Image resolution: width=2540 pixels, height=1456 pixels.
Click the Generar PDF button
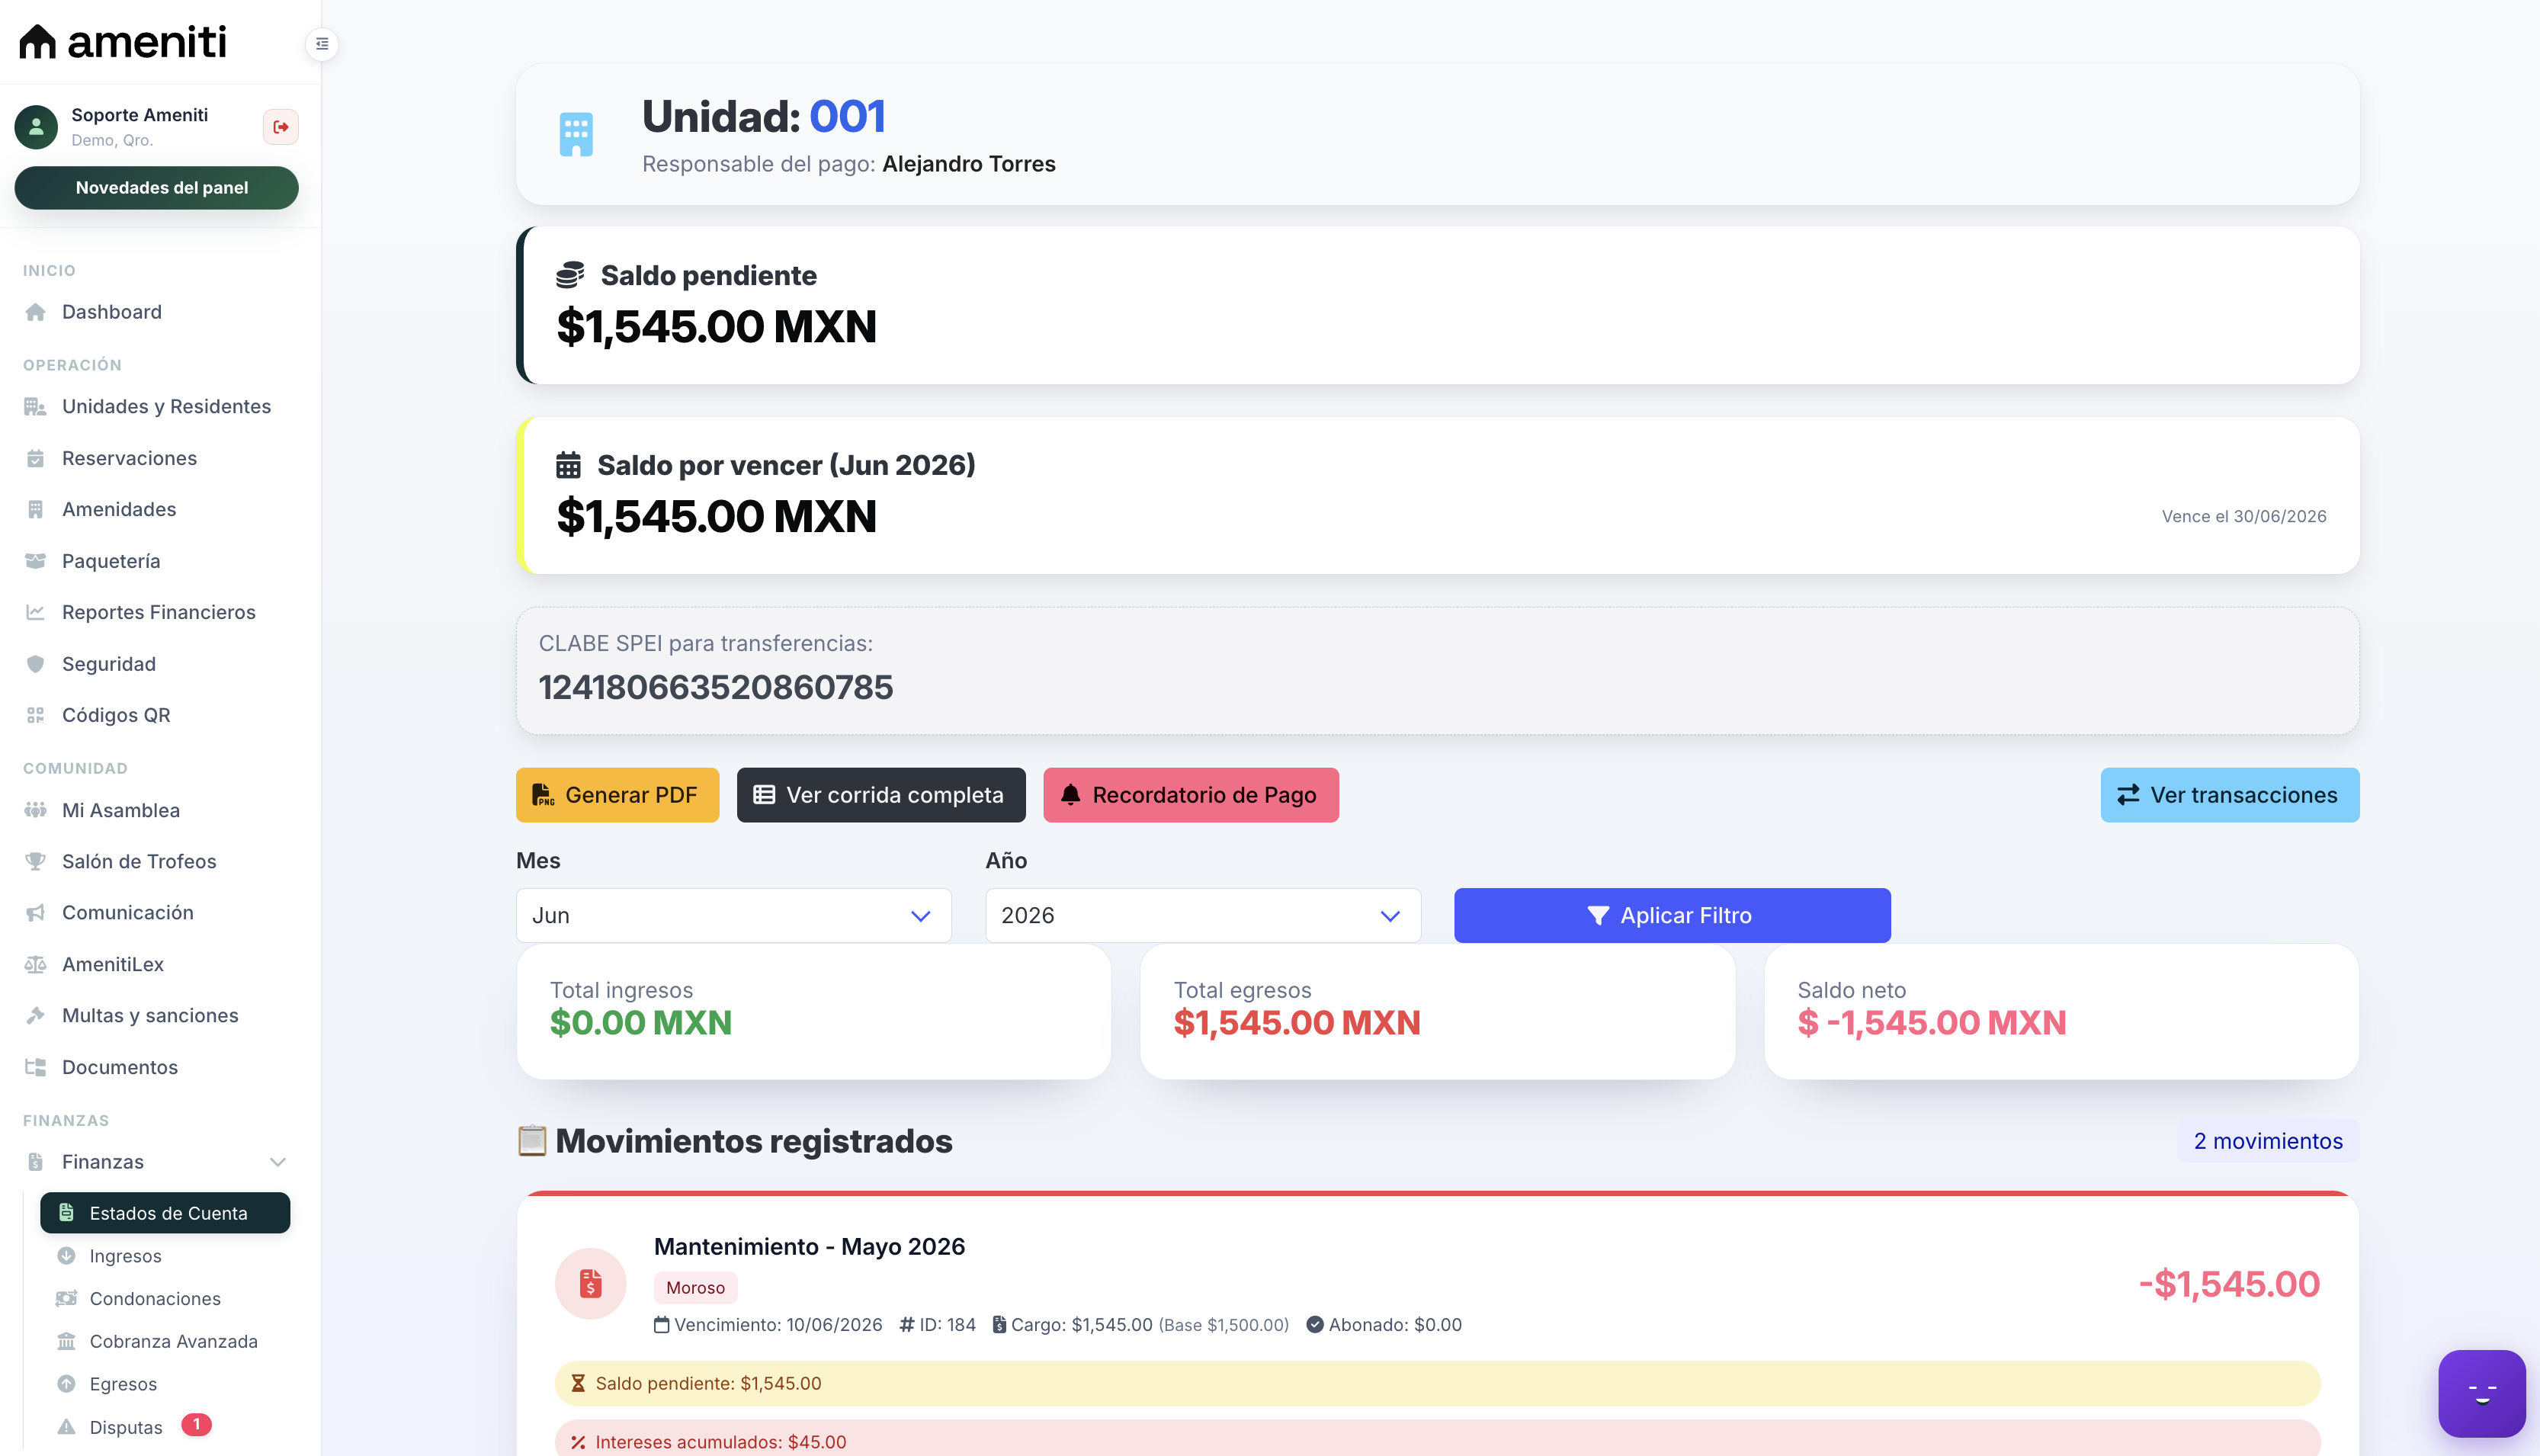pyautogui.click(x=618, y=795)
